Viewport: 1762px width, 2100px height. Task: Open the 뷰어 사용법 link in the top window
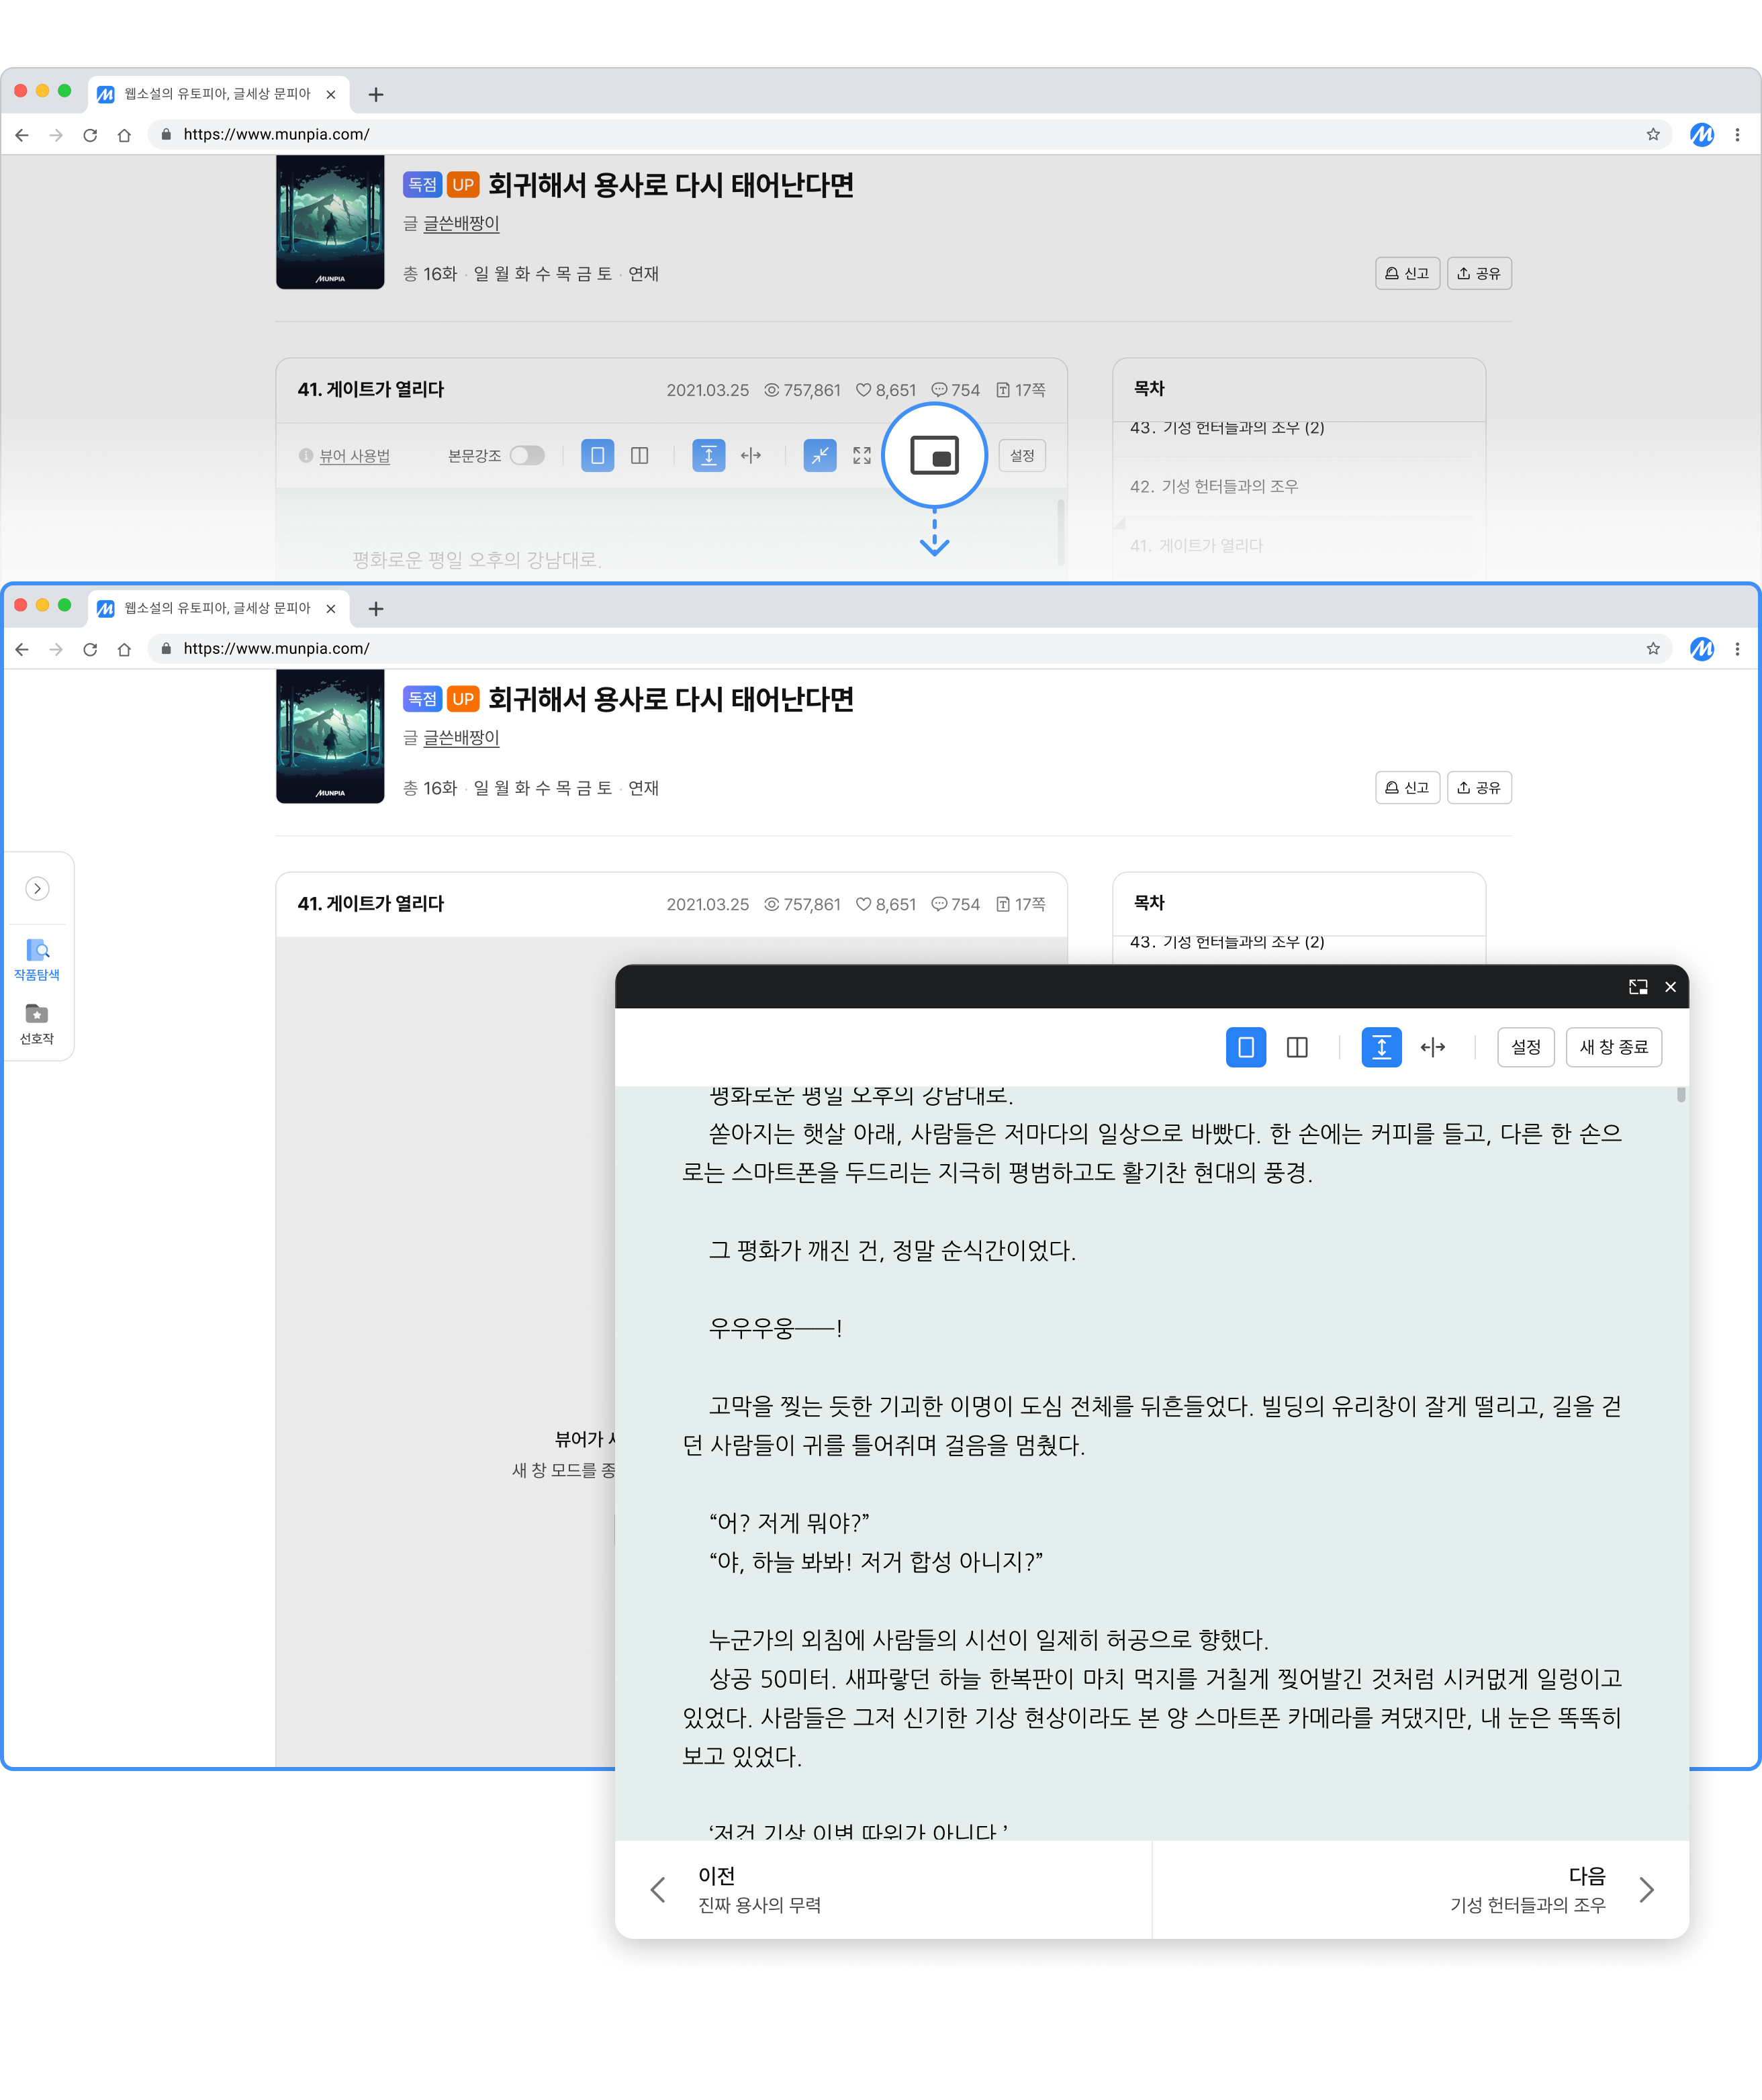point(354,456)
